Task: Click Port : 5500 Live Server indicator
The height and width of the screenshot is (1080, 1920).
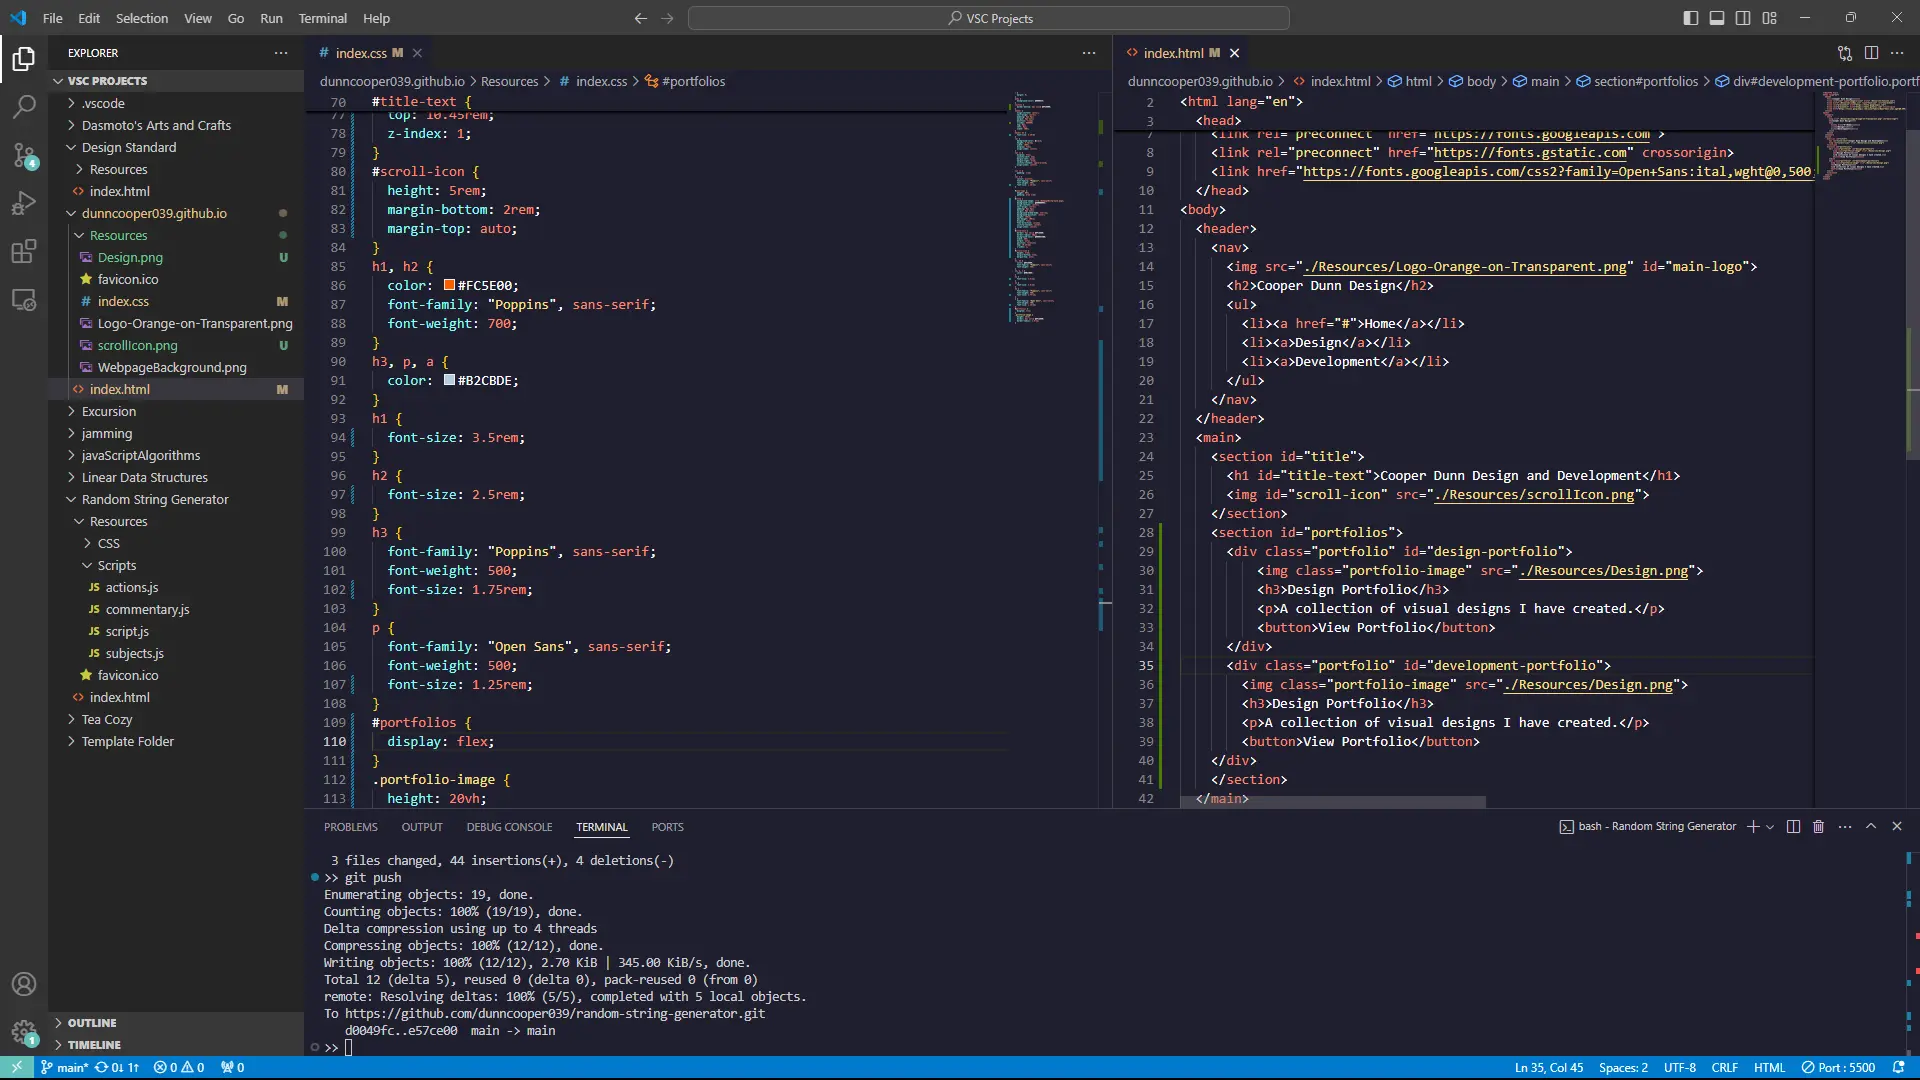Action: pos(1838,1067)
